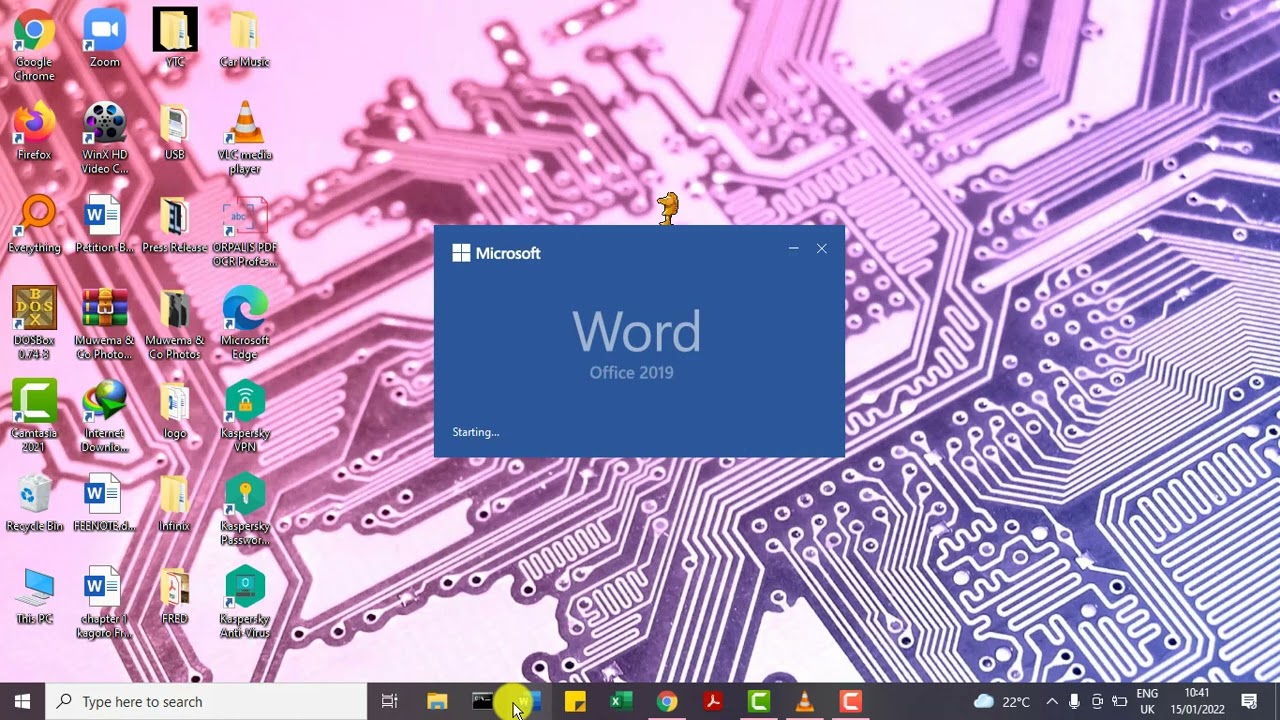Screen dimensions: 1280x720
Task: Open the USB folder on desktop
Action: pos(175,132)
